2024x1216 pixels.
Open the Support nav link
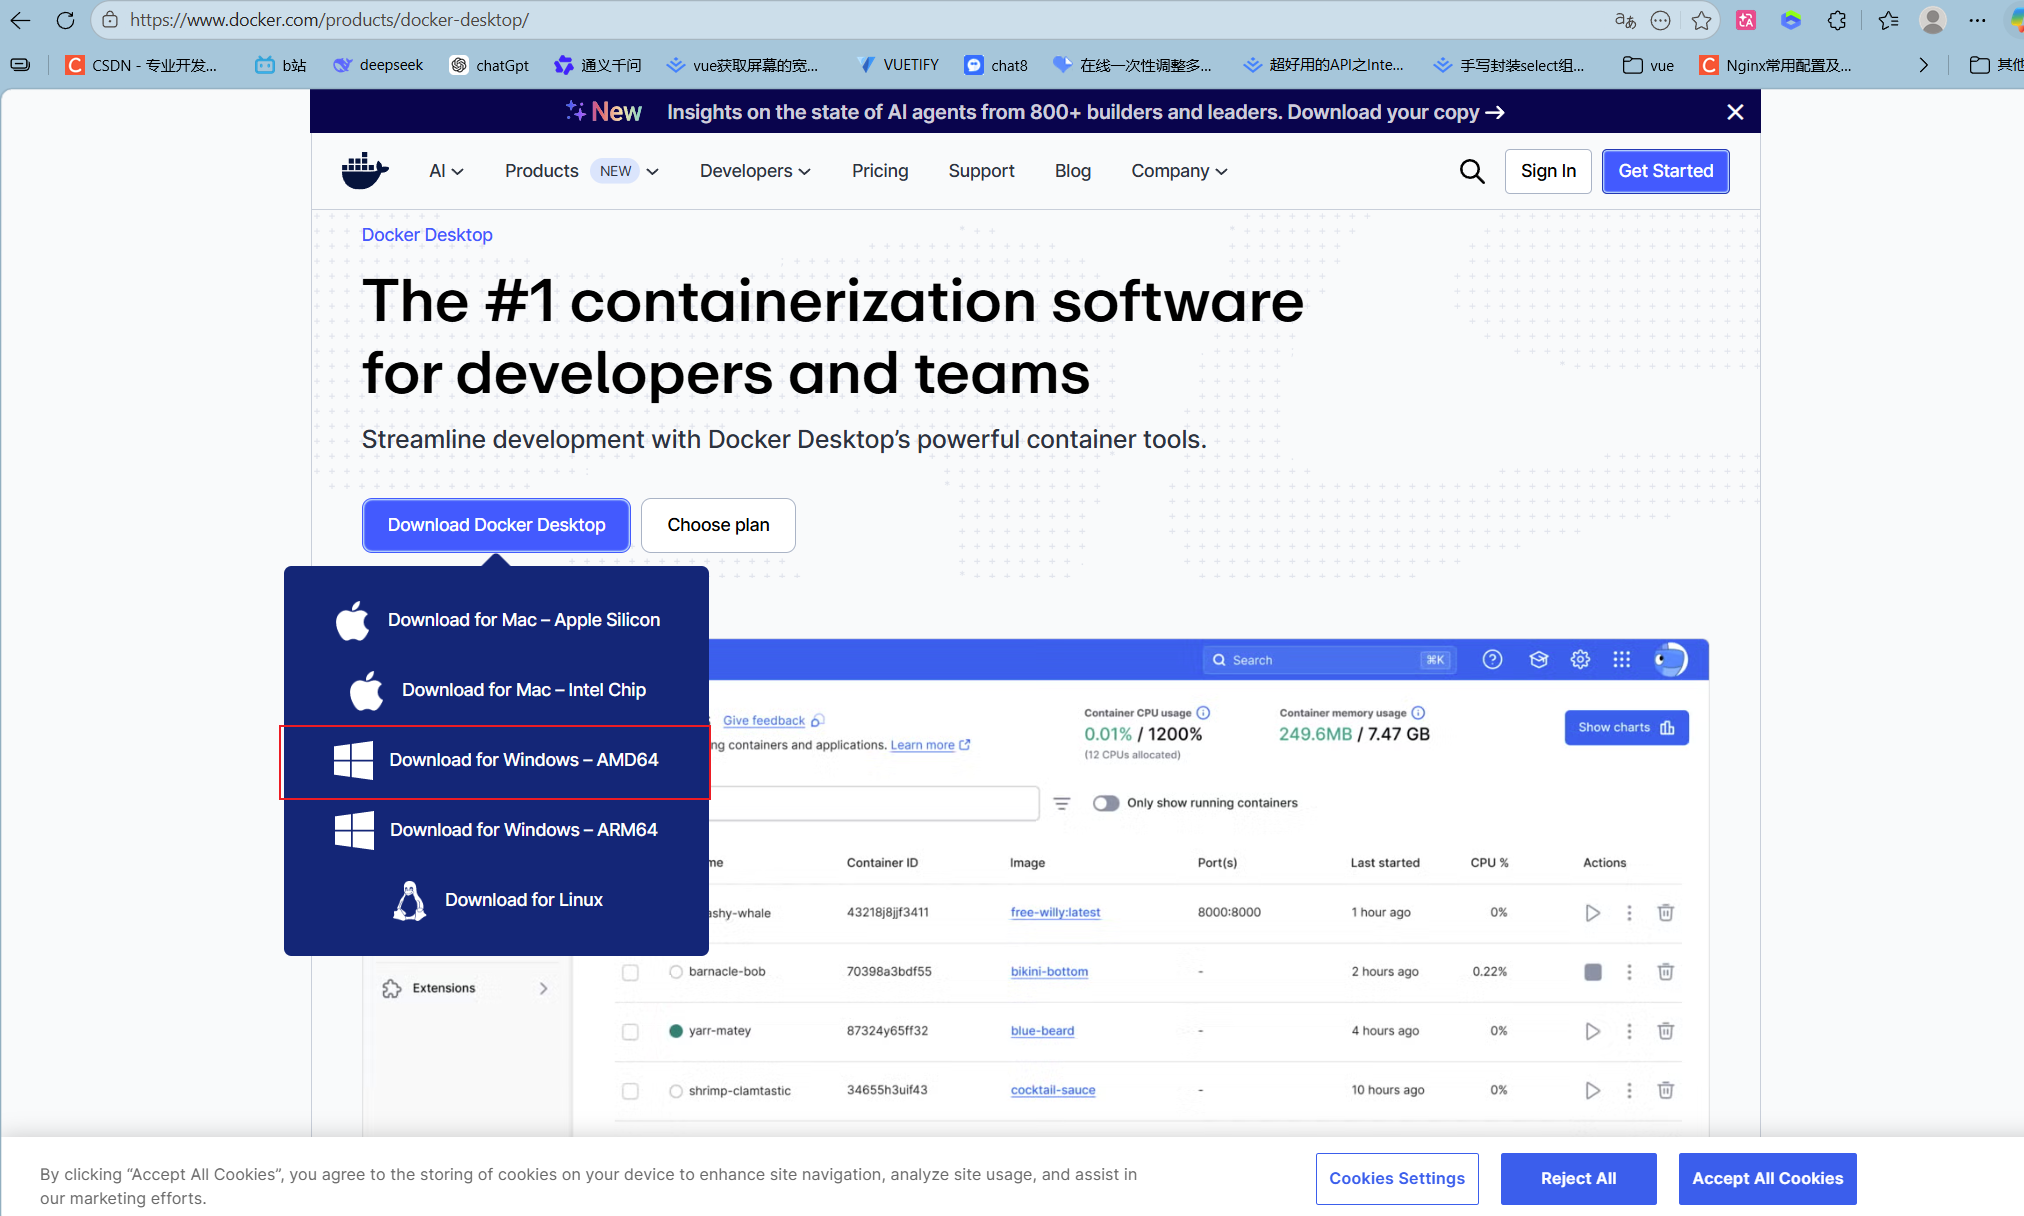coord(981,171)
